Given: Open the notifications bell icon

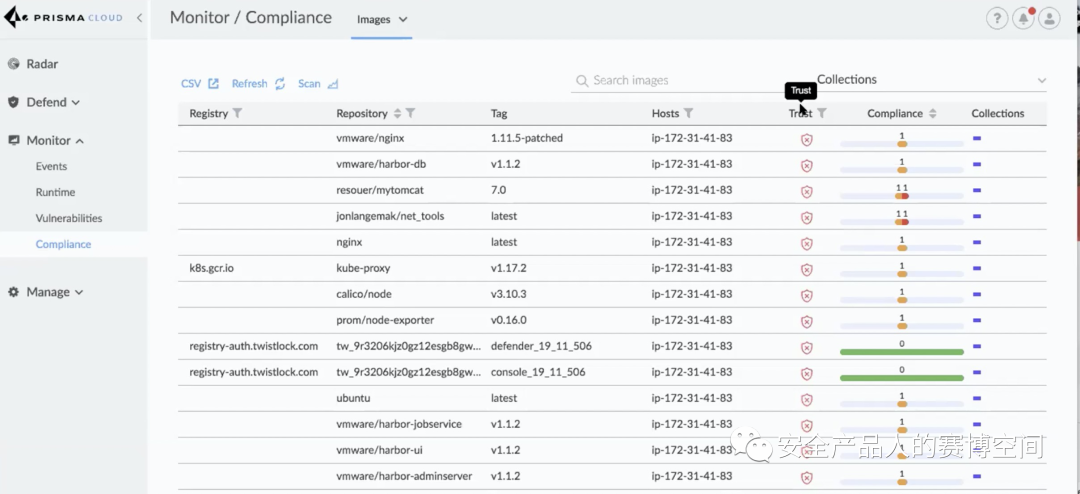Looking at the screenshot, I should point(1023,18).
